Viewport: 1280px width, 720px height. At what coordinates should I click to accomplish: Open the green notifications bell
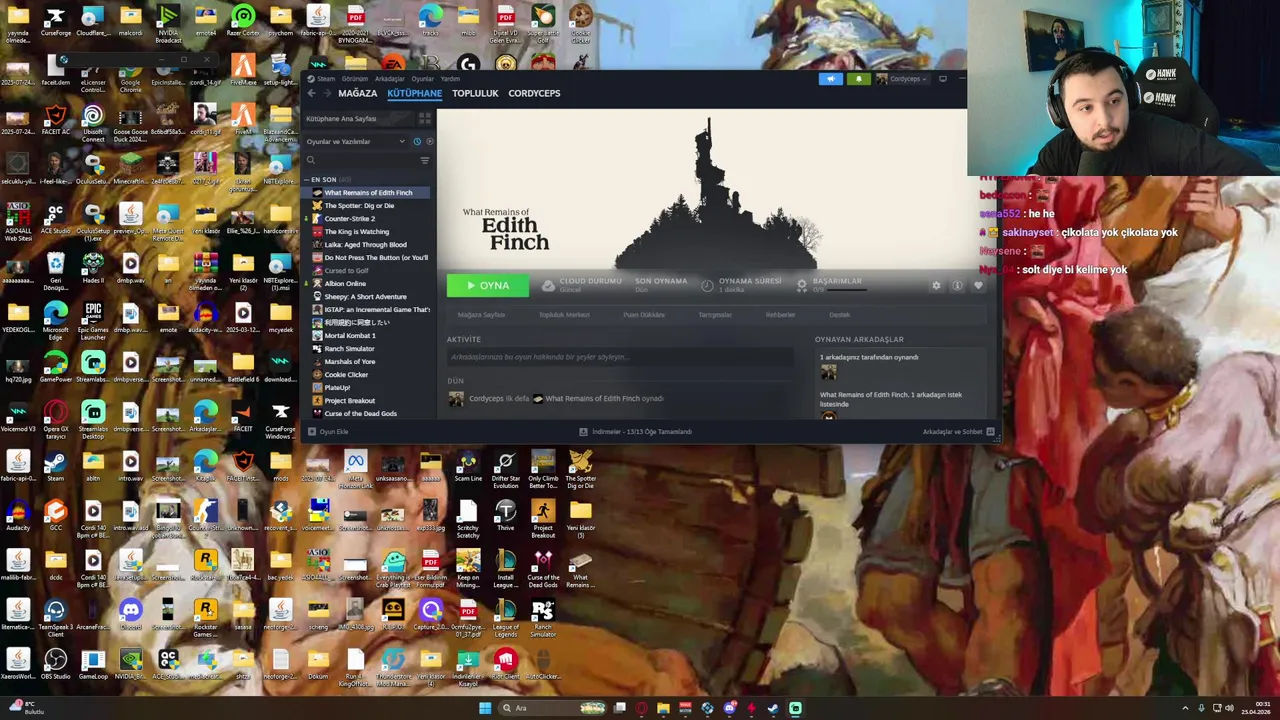coord(858,79)
